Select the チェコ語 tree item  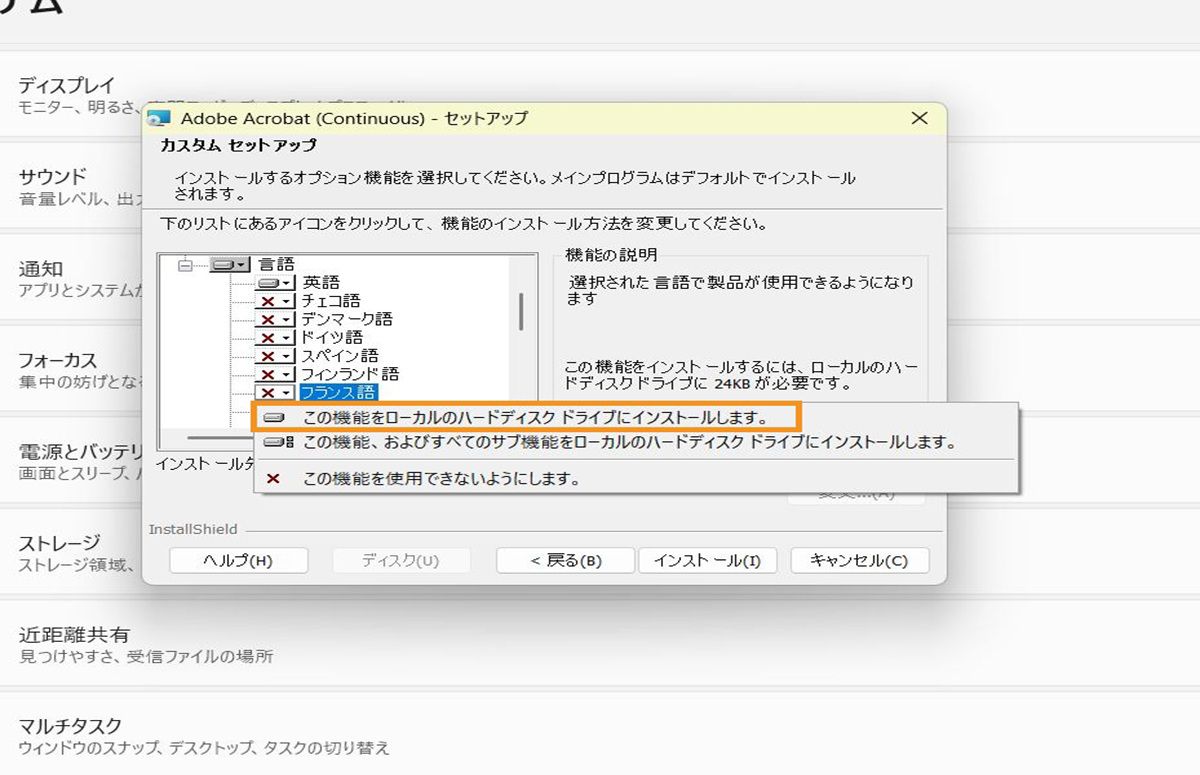click(330, 301)
